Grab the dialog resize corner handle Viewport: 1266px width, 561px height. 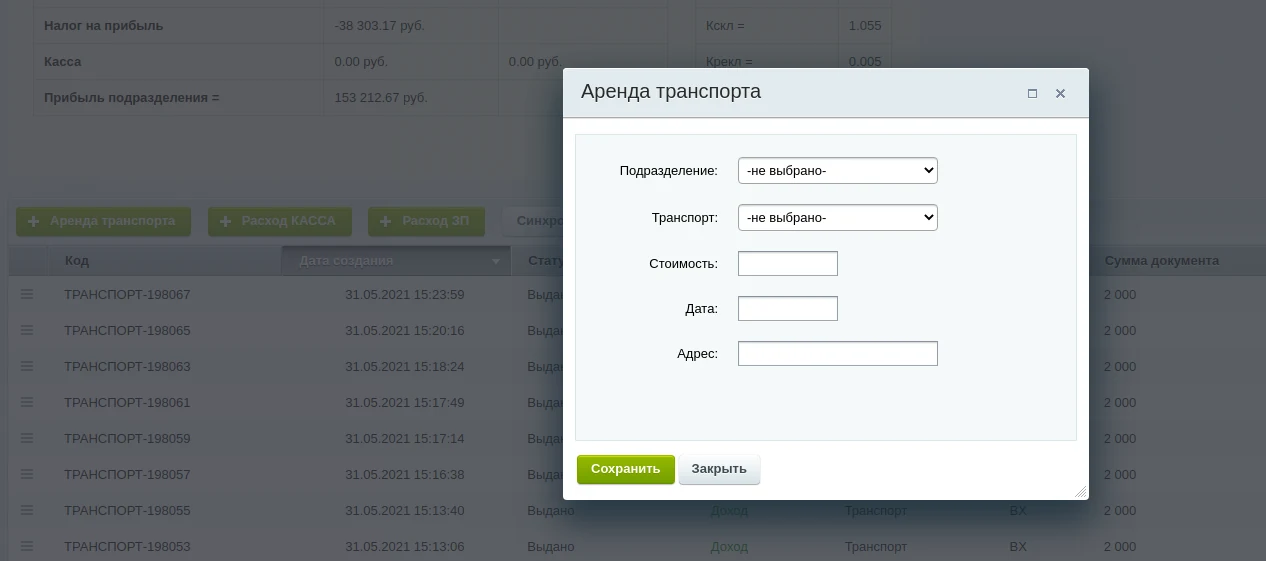click(x=1081, y=492)
